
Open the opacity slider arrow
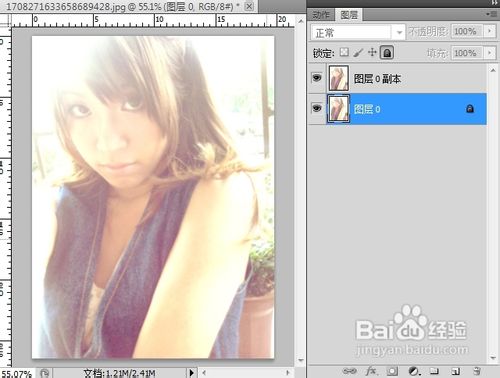click(x=490, y=31)
